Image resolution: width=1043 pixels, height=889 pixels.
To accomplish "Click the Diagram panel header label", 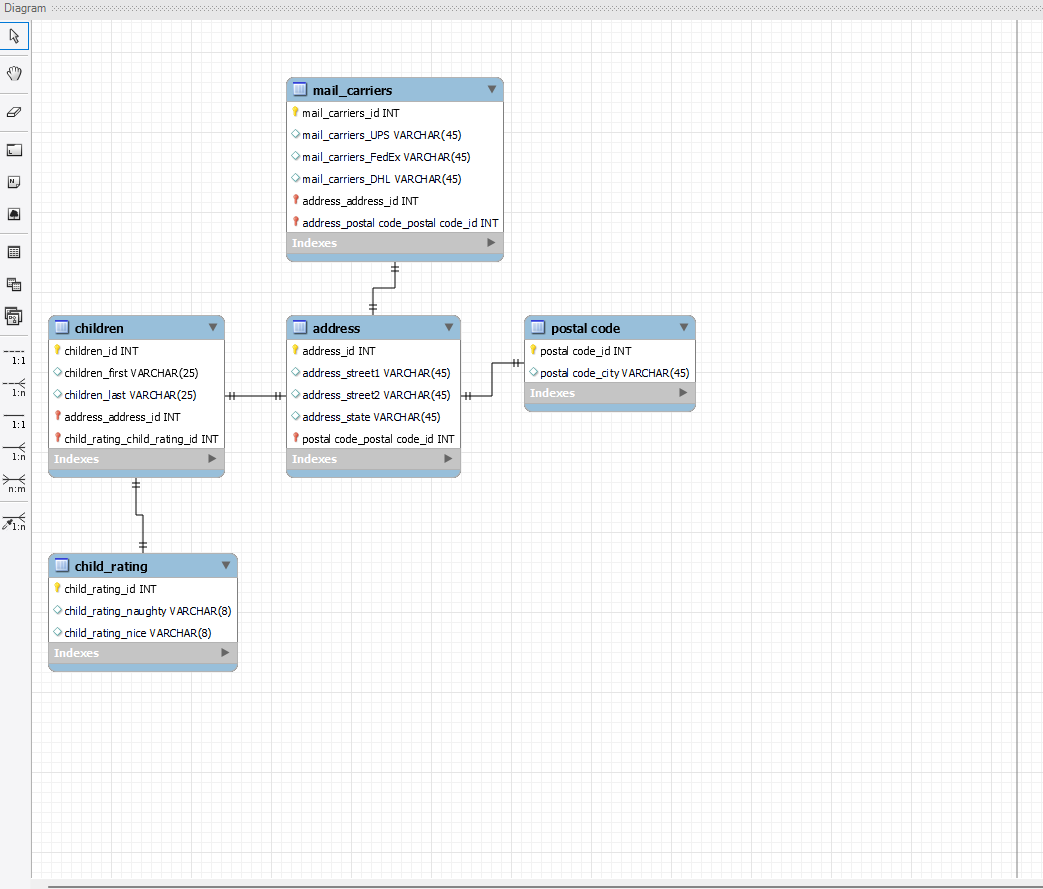I will [x=25, y=8].
